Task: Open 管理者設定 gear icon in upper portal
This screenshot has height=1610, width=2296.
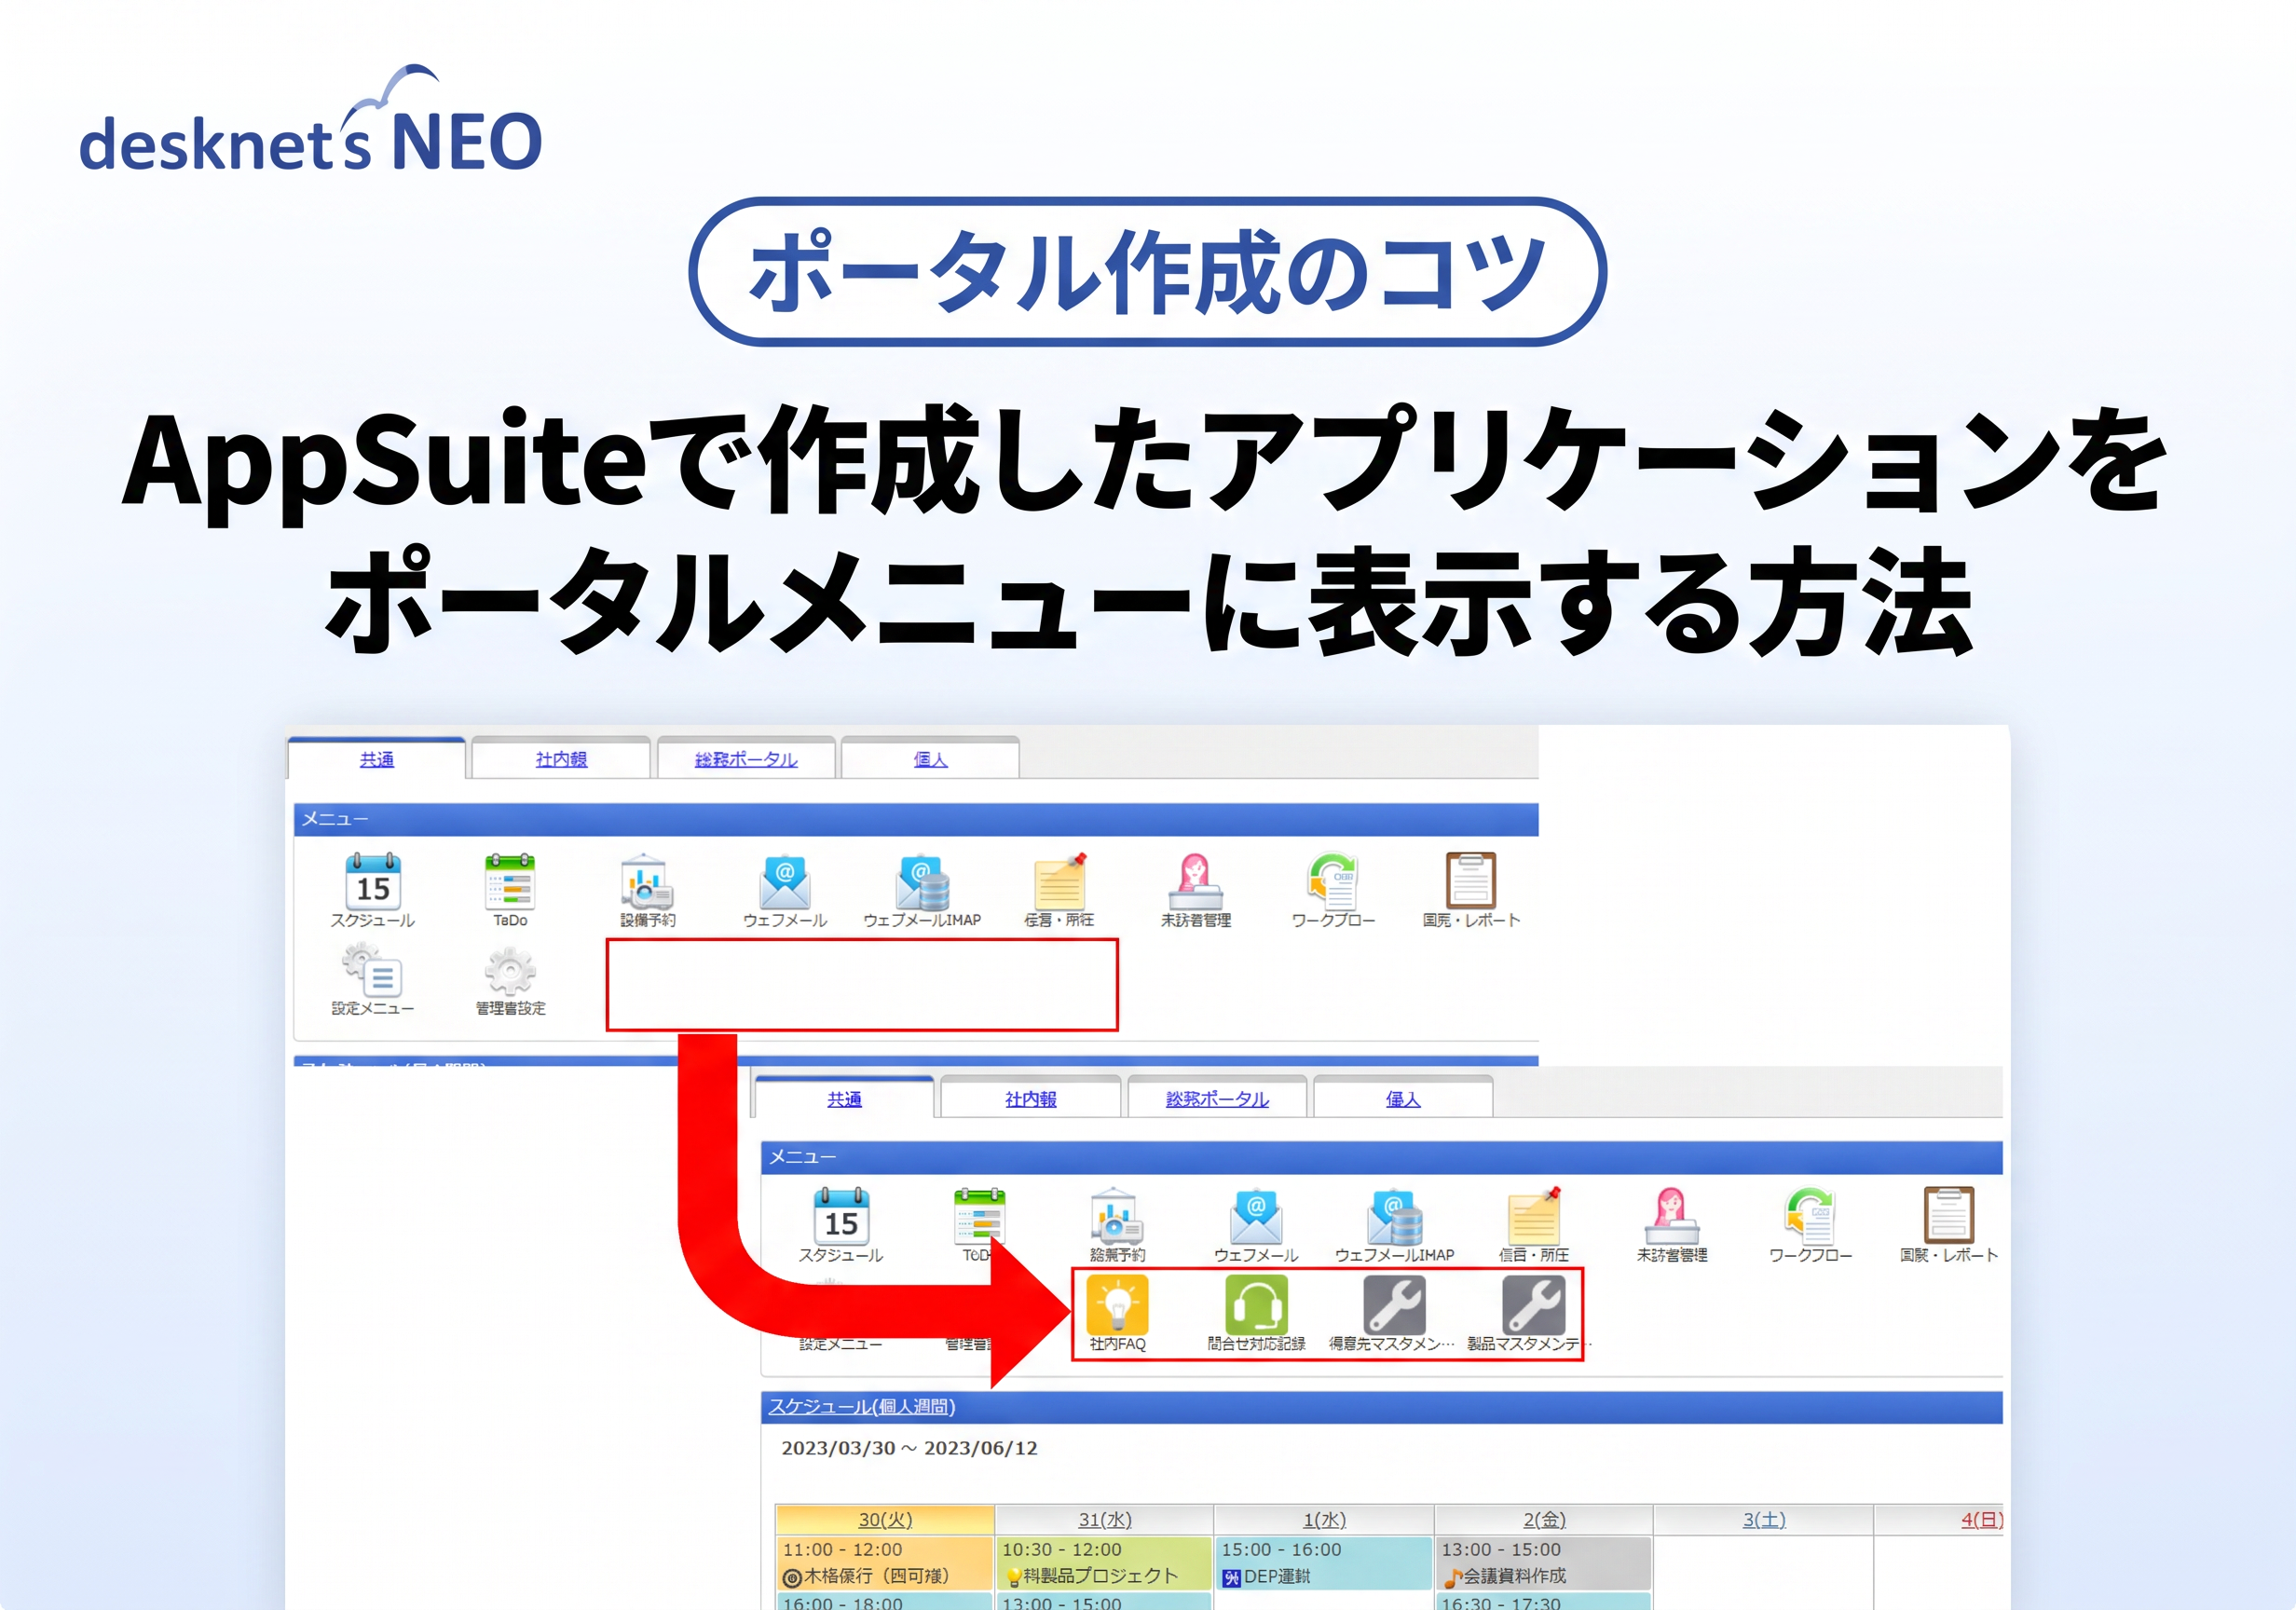Action: [x=510, y=970]
